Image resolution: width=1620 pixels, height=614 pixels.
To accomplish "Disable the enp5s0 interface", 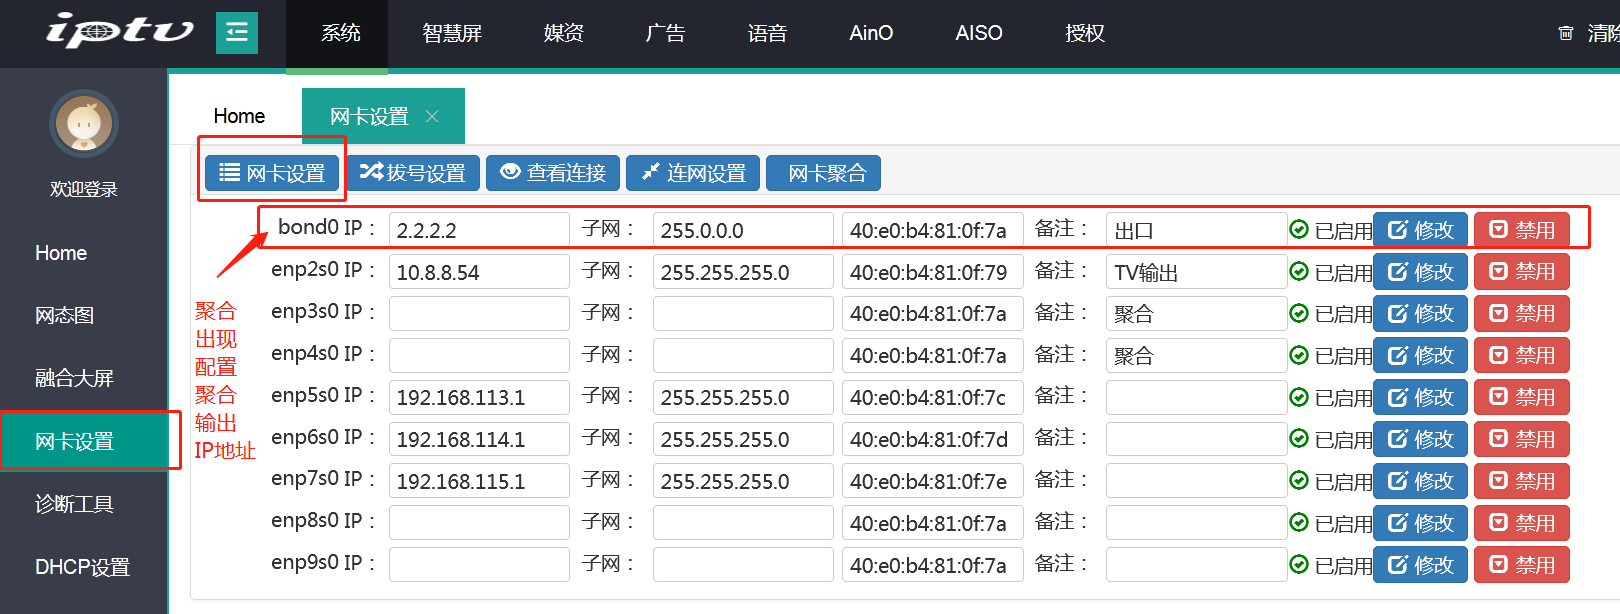I will tap(1521, 397).
